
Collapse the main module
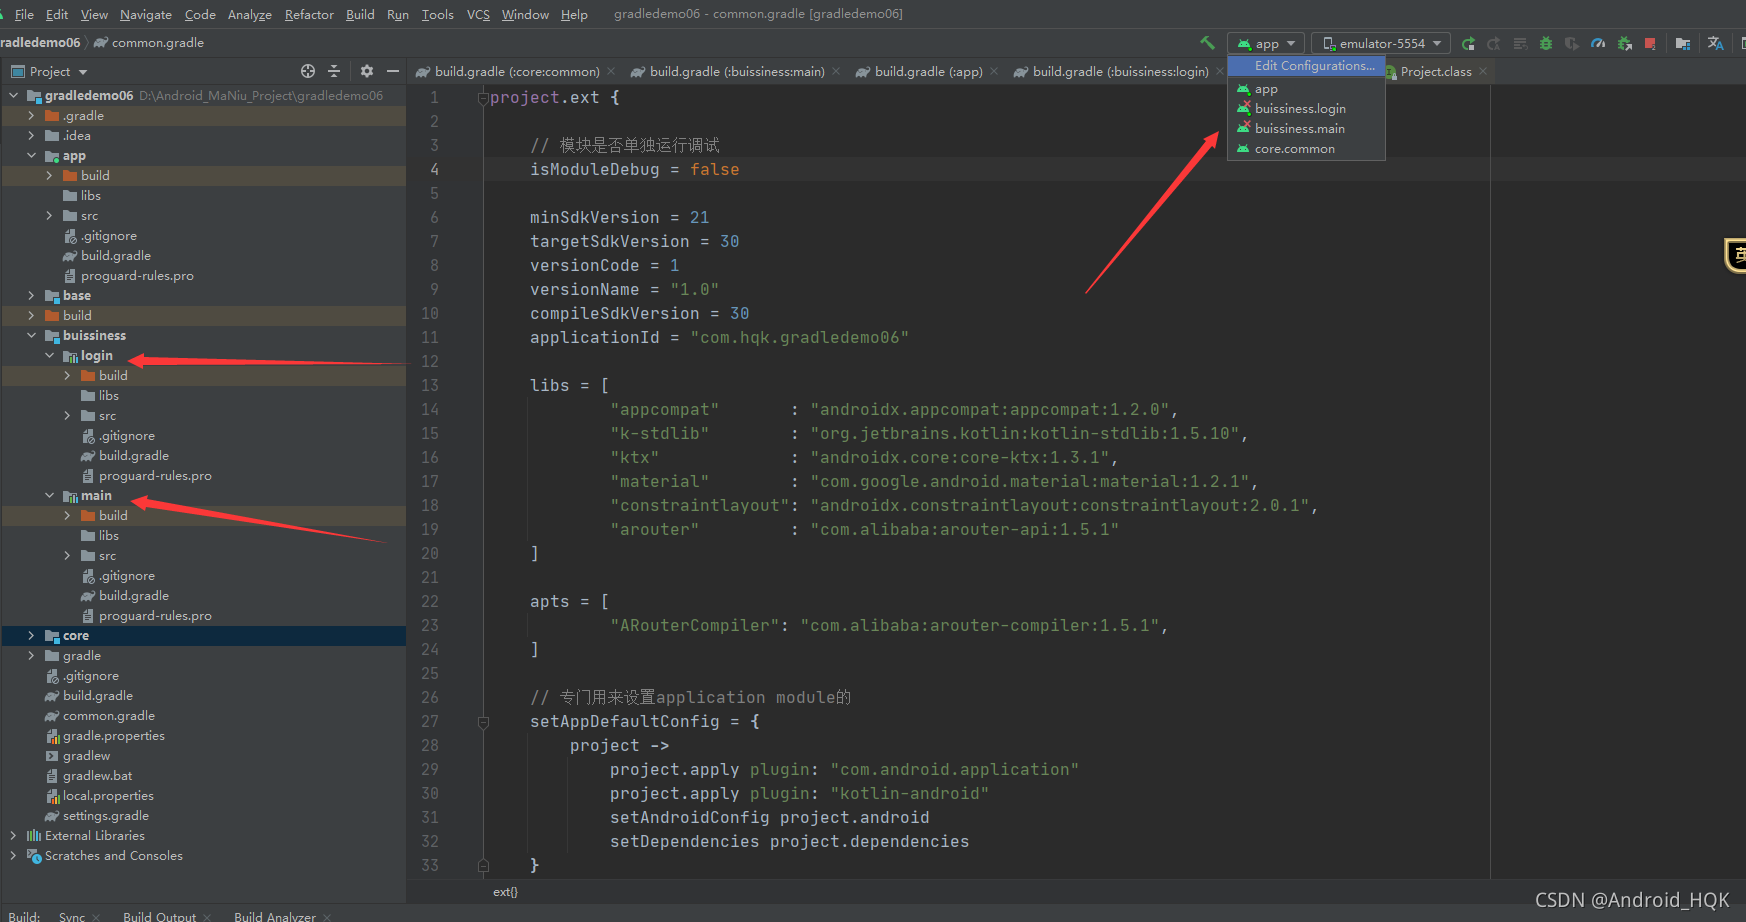click(49, 495)
